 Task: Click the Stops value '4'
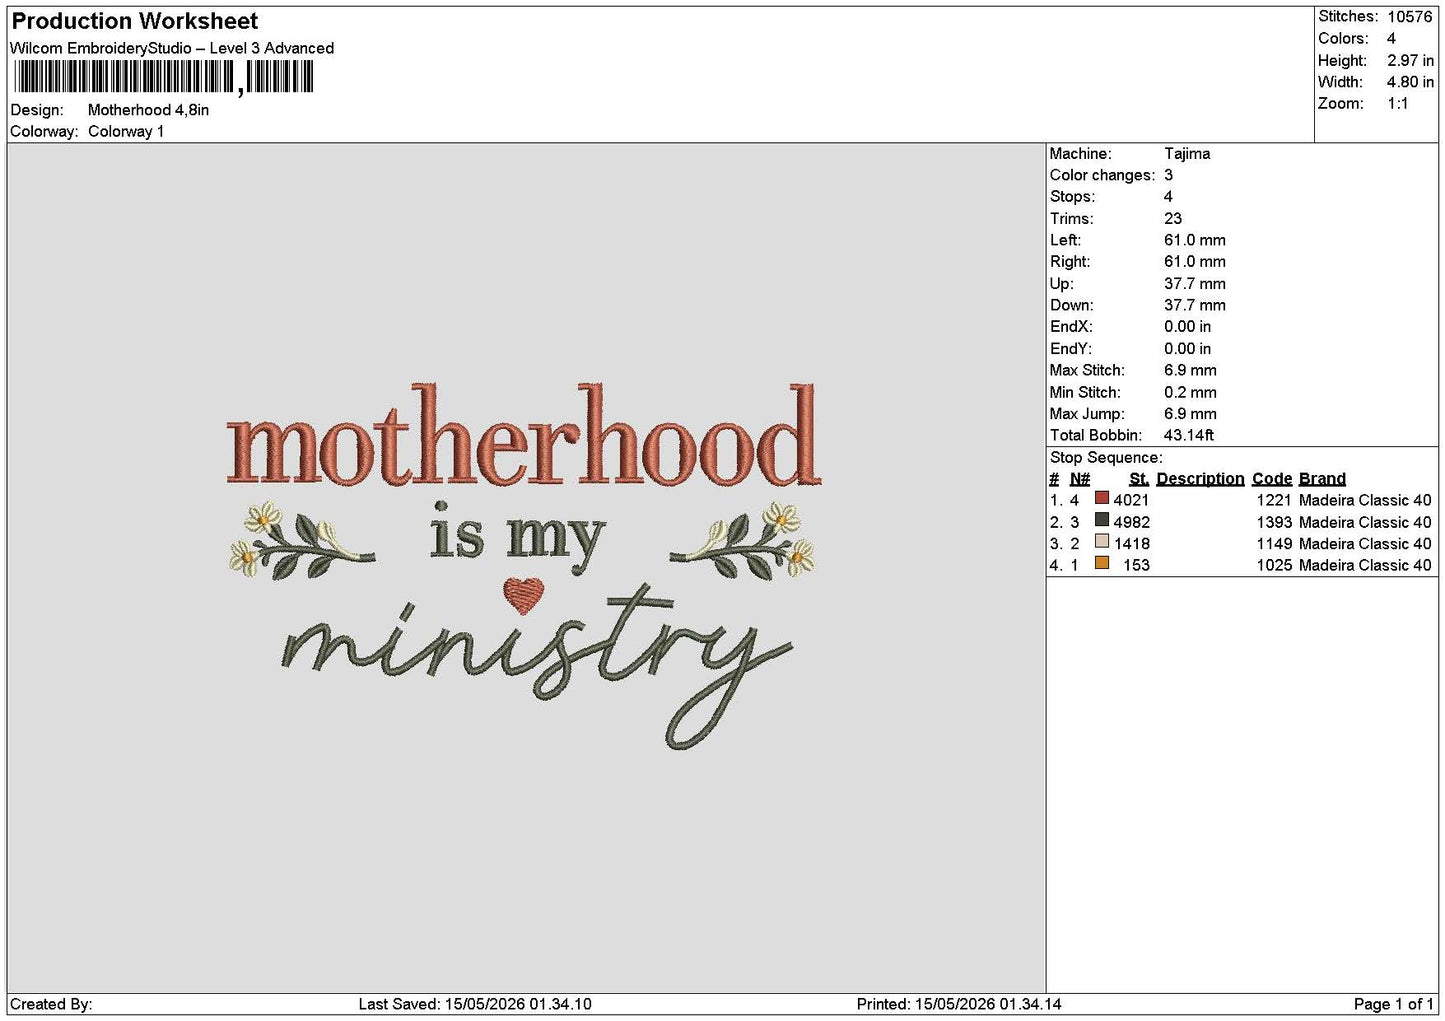[1168, 196]
